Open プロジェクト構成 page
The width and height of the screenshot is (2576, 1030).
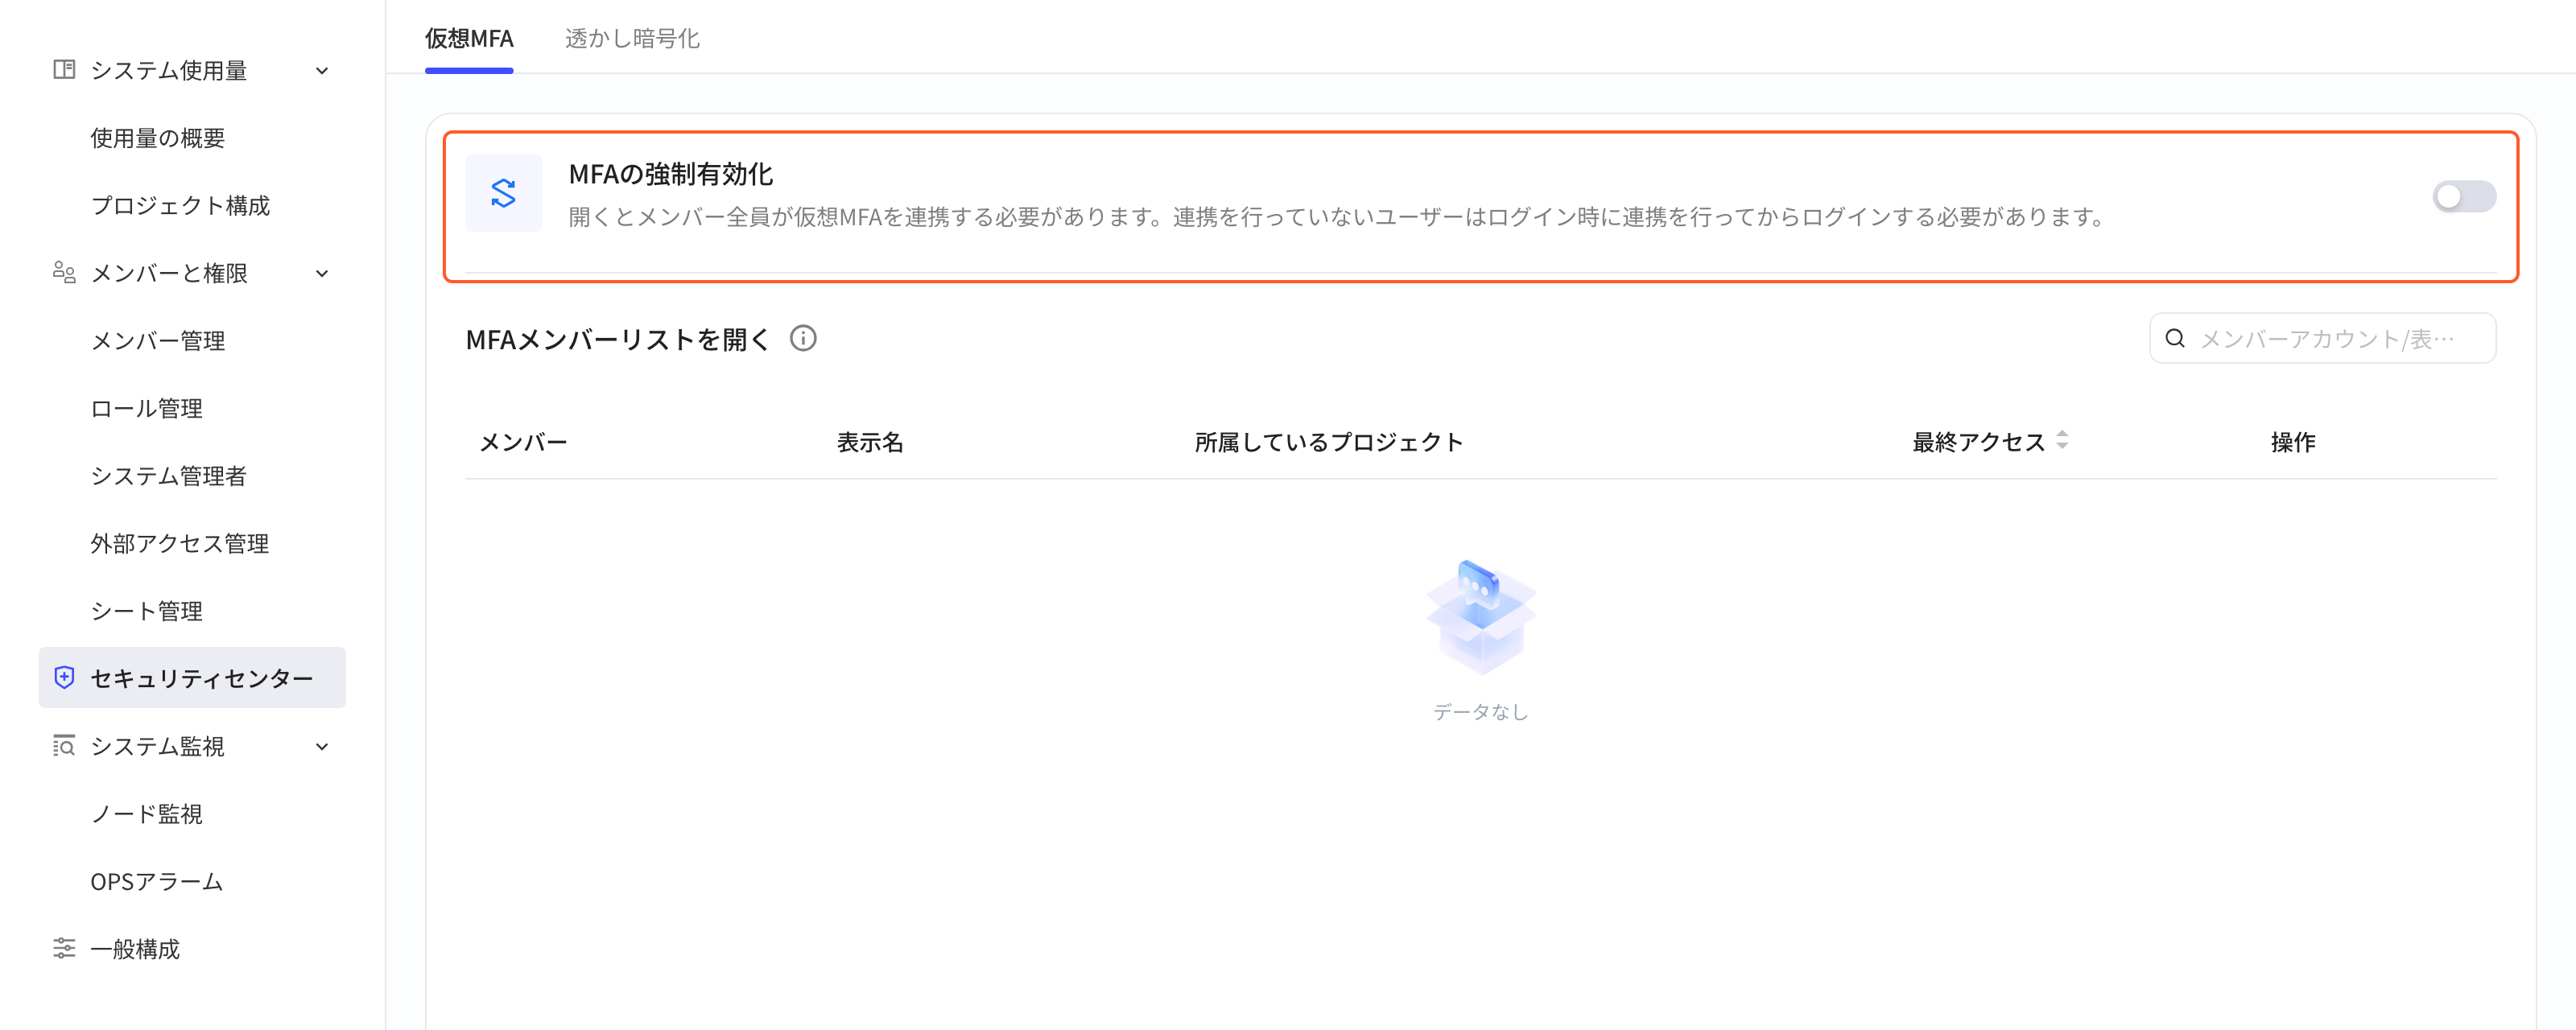click(x=180, y=205)
